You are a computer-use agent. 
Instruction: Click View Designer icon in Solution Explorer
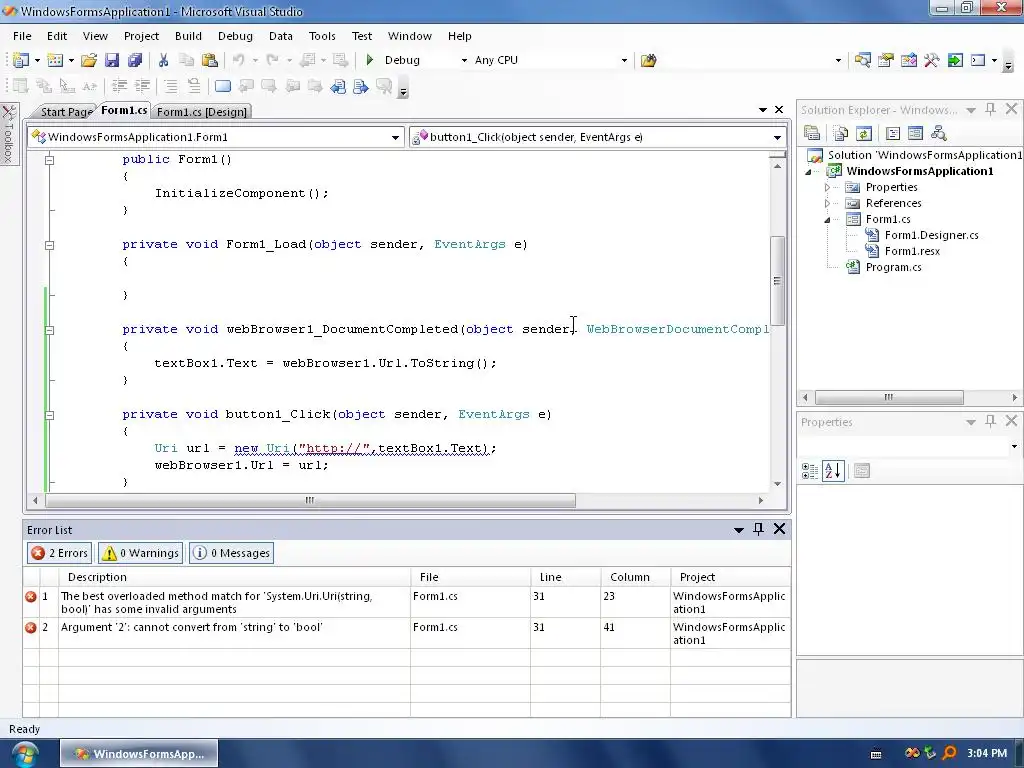916,133
